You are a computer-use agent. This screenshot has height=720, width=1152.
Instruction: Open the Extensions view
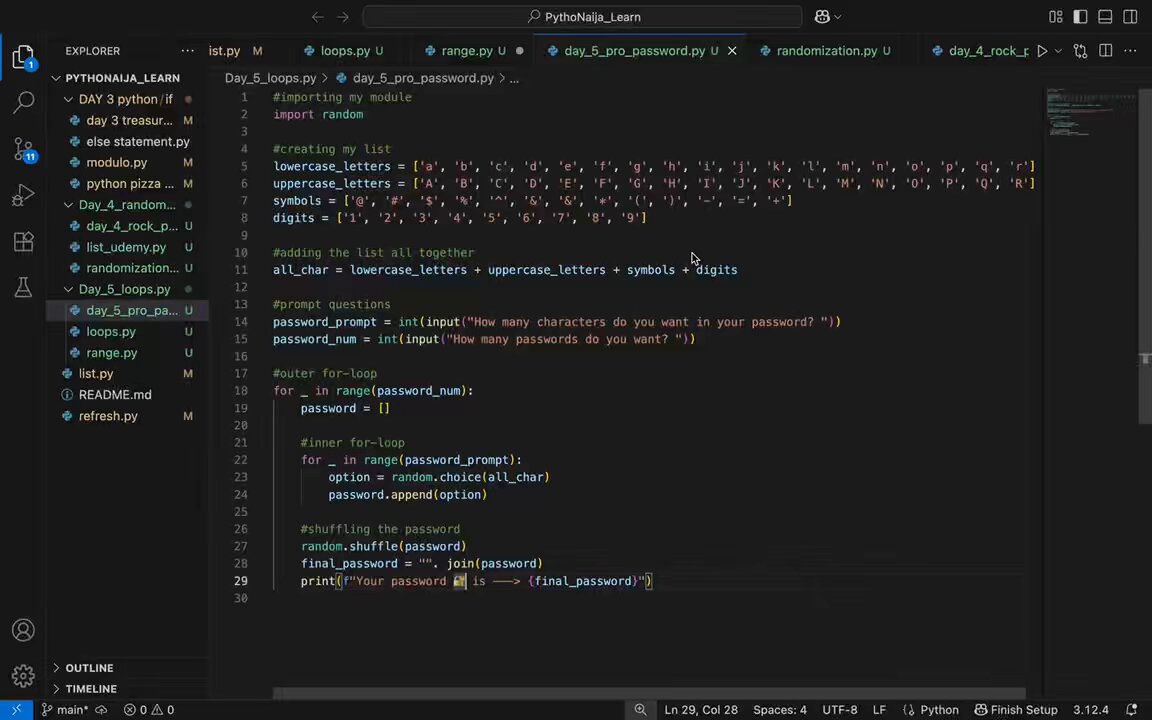click(23, 241)
